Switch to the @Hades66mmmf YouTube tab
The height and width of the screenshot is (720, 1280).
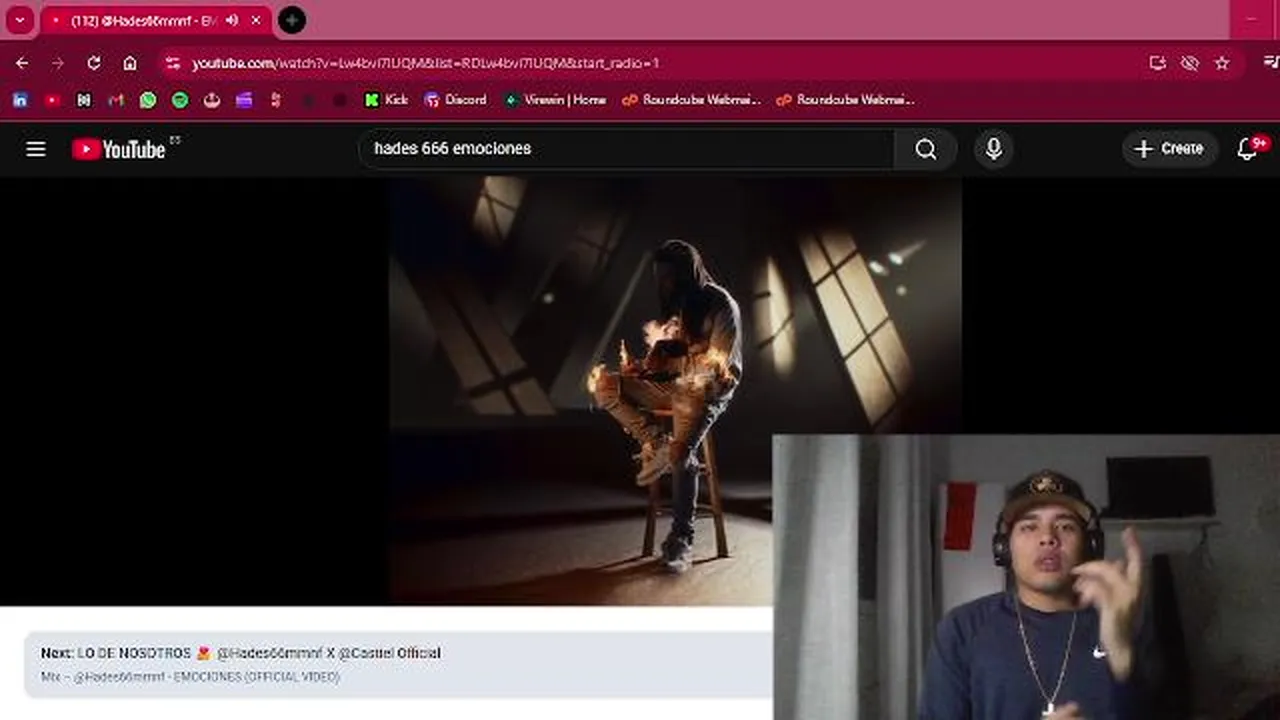155,20
